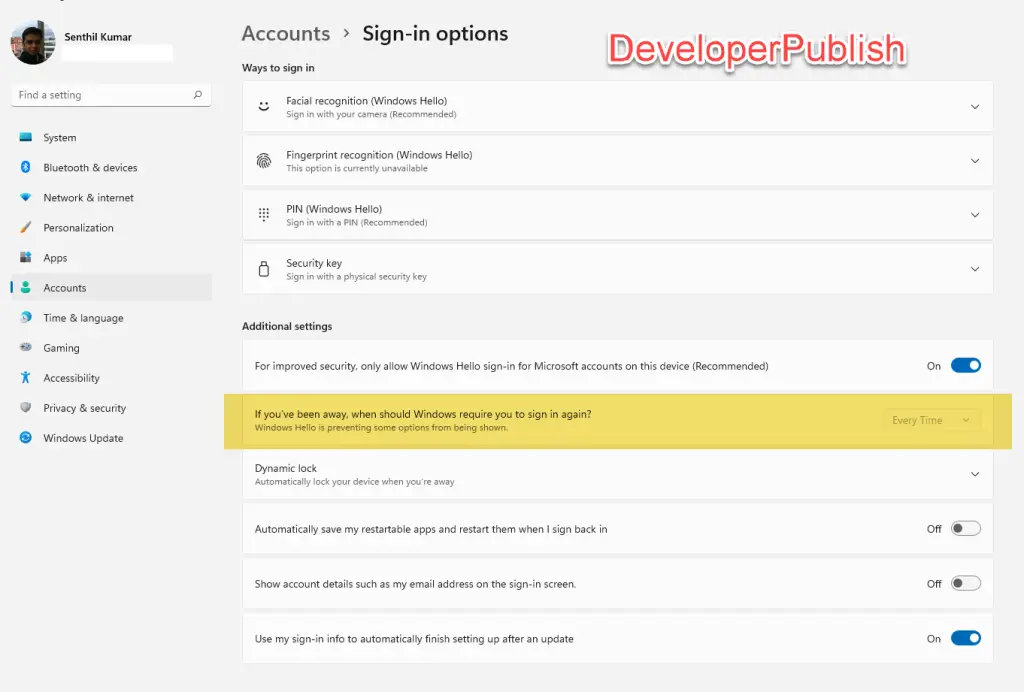Click the Personalization paintbrush icon

(x=25, y=227)
